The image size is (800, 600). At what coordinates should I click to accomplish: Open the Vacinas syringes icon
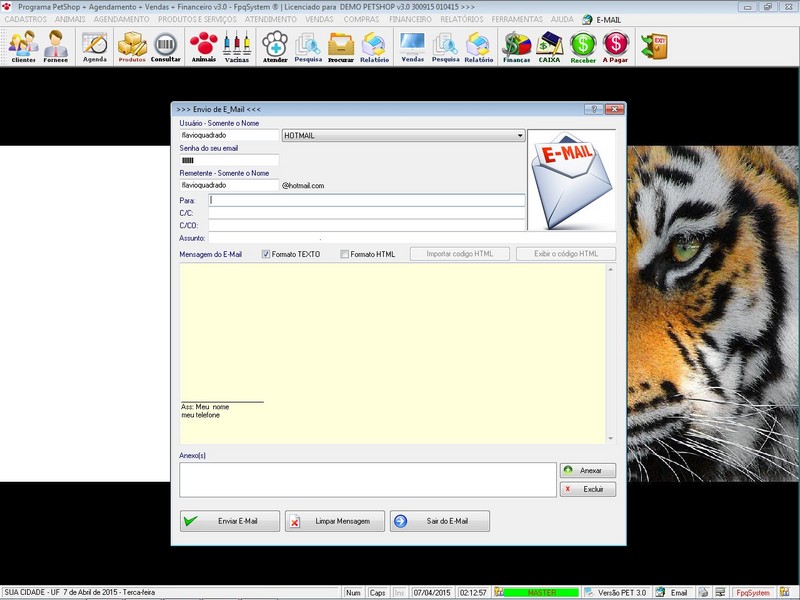tap(237, 46)
